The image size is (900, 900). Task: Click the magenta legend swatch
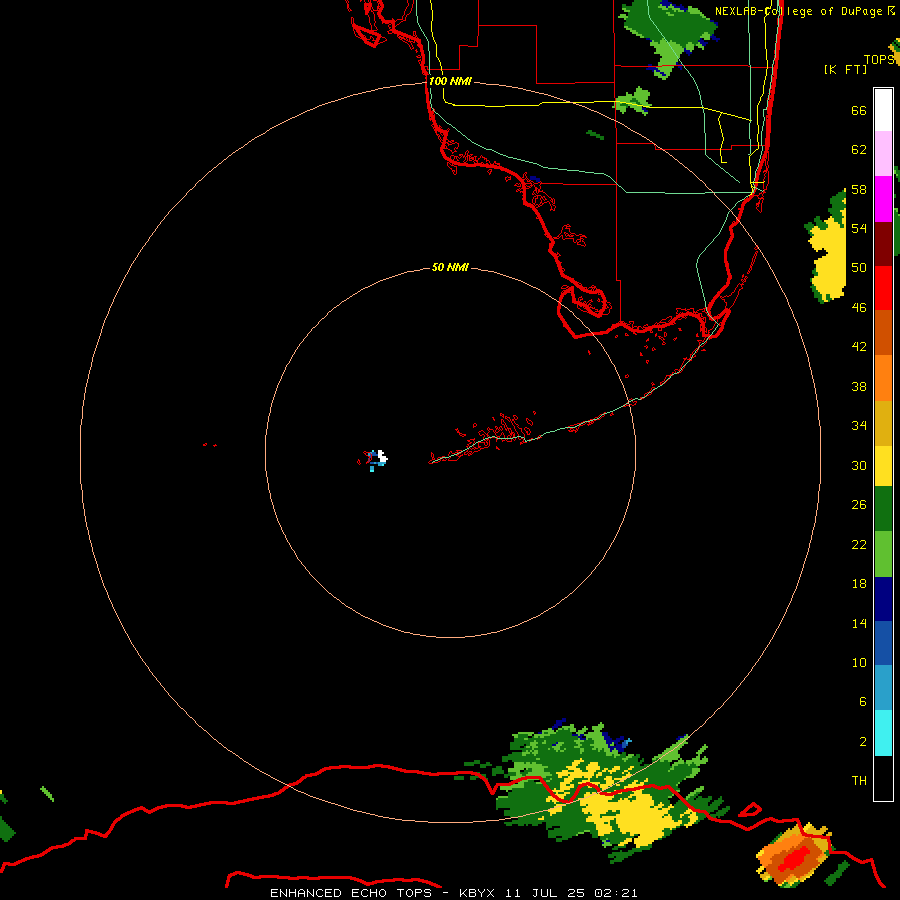click(883, 199)
